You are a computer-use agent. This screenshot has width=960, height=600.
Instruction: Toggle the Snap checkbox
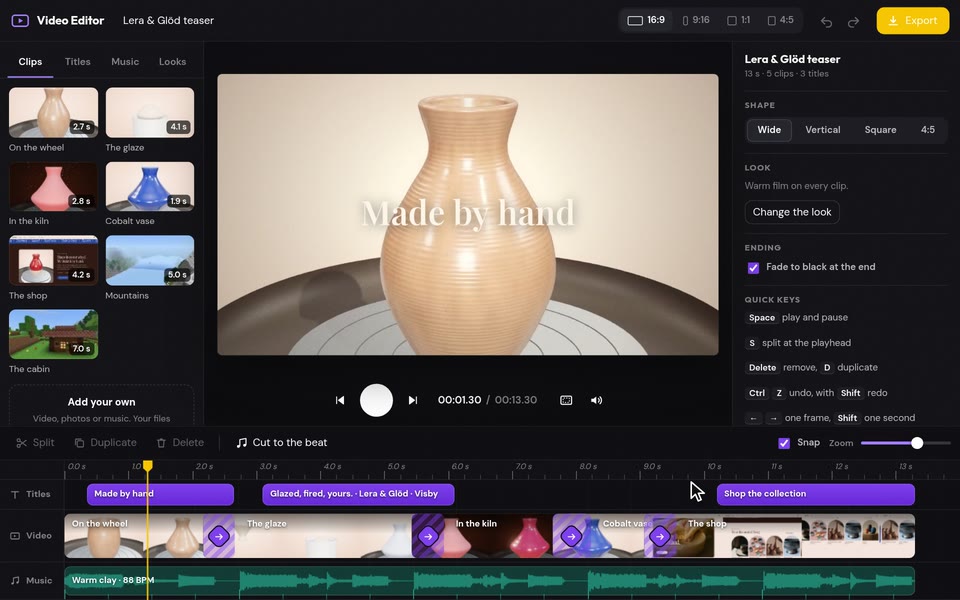tap(784, 443)
